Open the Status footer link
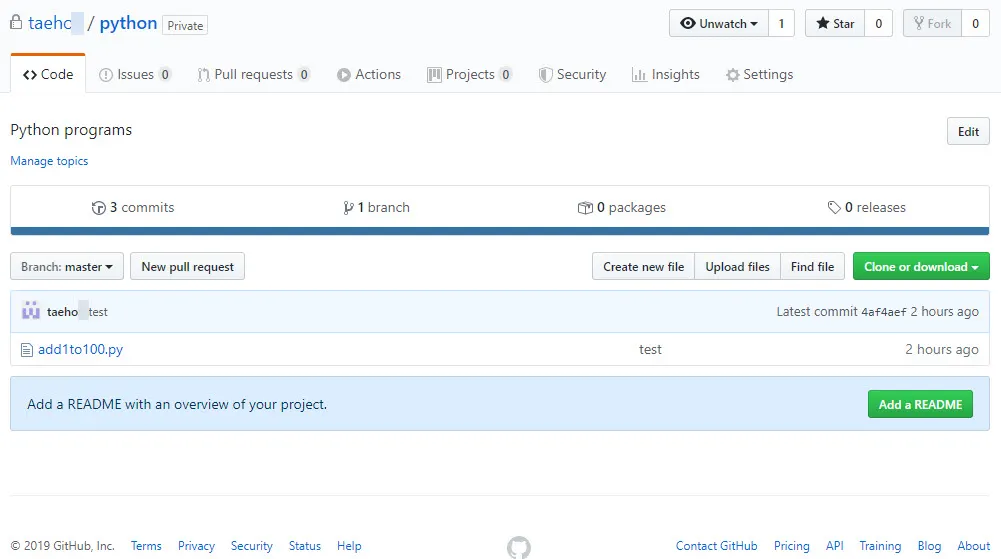The height and width of the screenshot is (559, 1001). coord(305,546)
